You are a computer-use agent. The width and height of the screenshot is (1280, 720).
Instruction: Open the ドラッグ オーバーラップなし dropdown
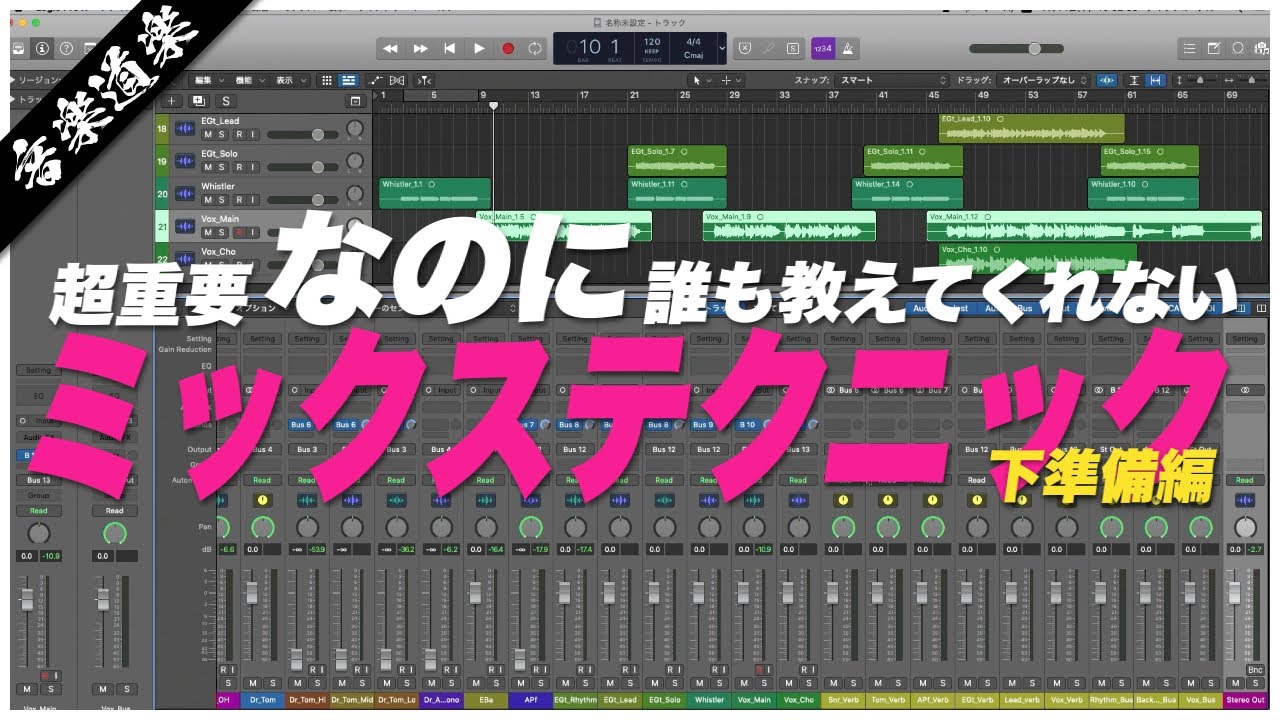pos(1044,80)
